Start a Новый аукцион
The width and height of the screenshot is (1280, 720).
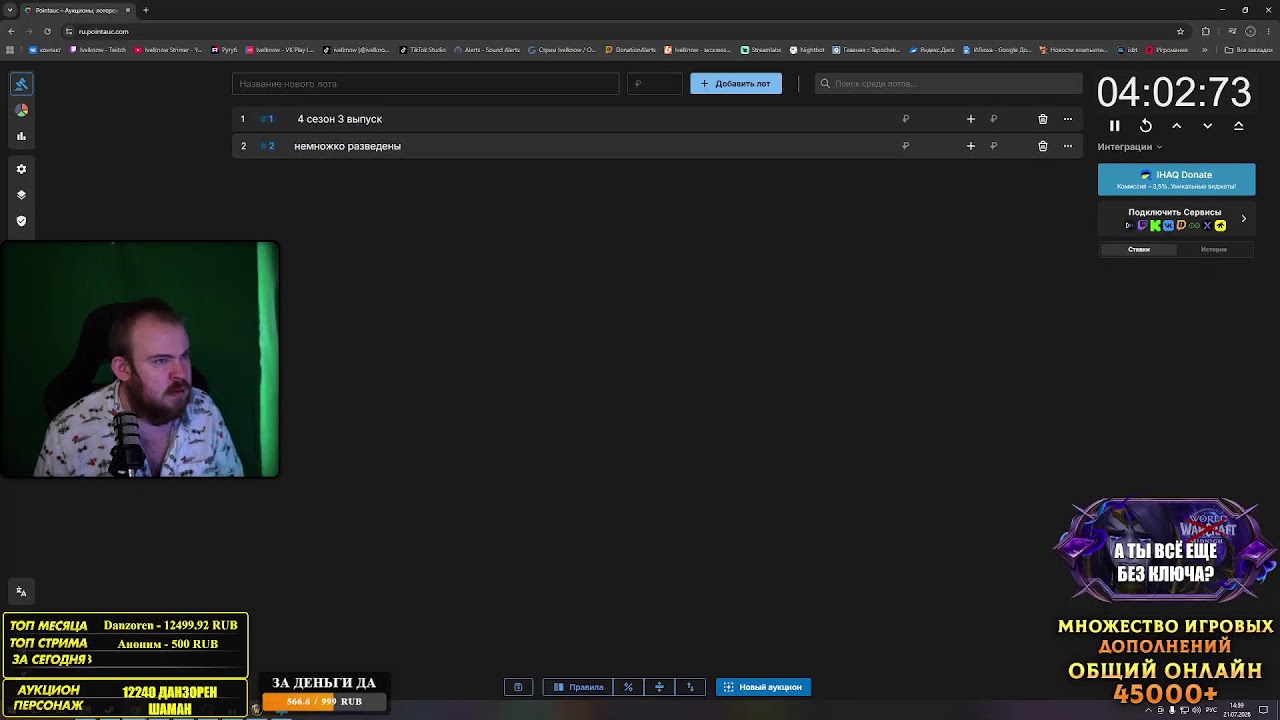763,687
